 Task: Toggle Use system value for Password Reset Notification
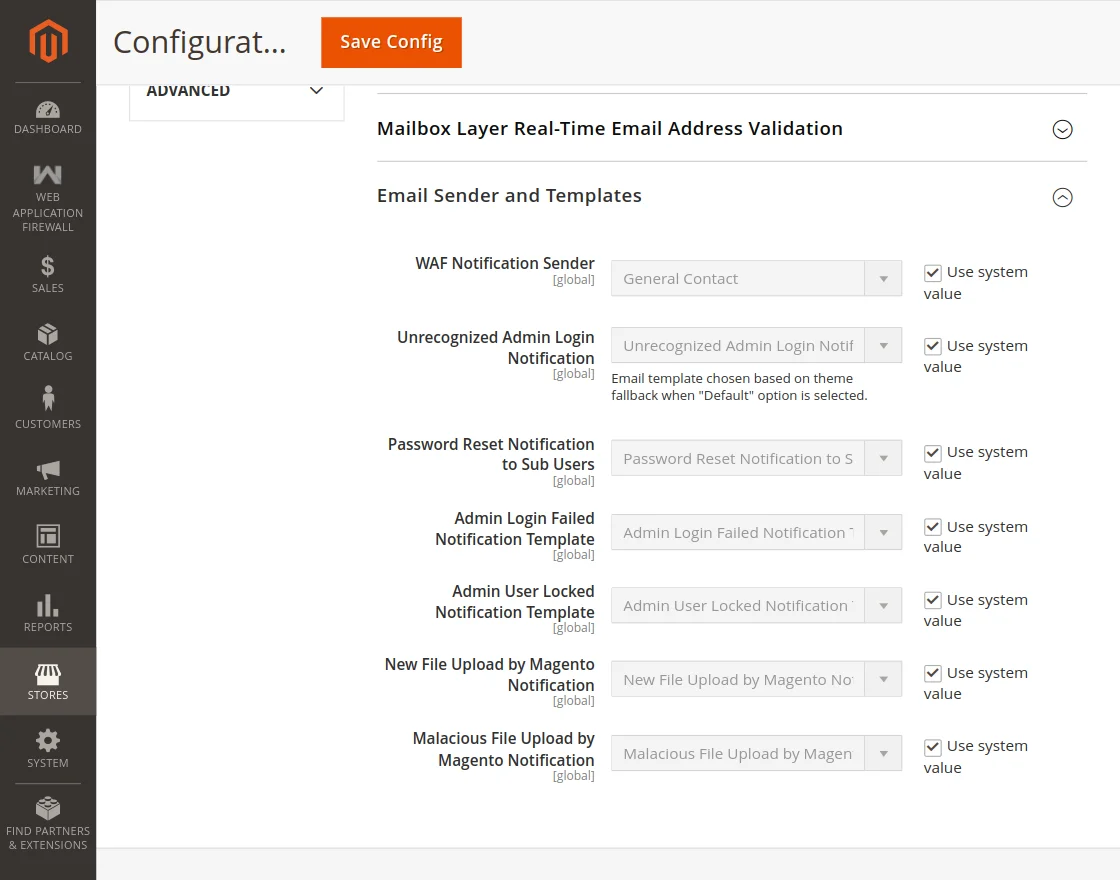tap(933, 453)
